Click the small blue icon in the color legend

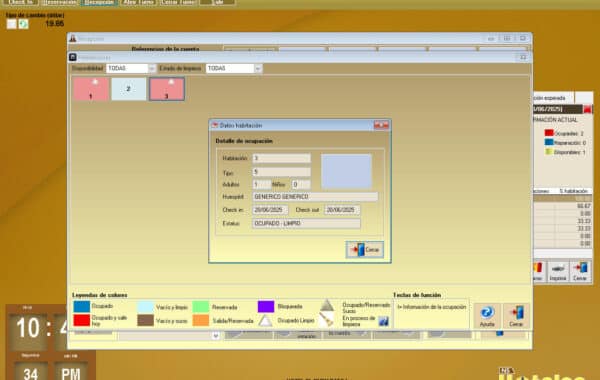pyautogui.click(x=383, y=321)
